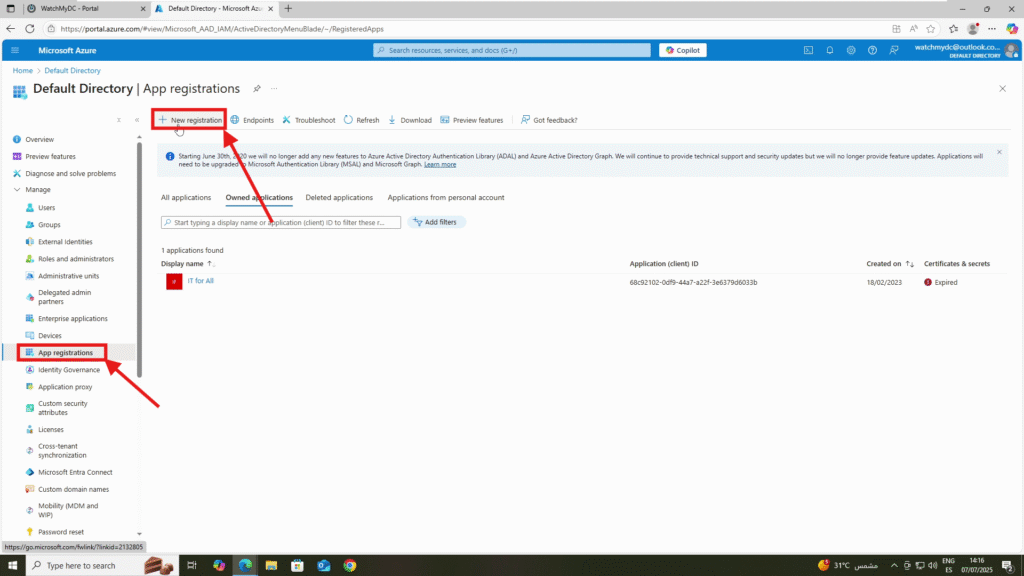The width and height of the screenshot is (1024, 576).
Task: Go to Home breadcrumb
Action: click(x=23, y=71)
